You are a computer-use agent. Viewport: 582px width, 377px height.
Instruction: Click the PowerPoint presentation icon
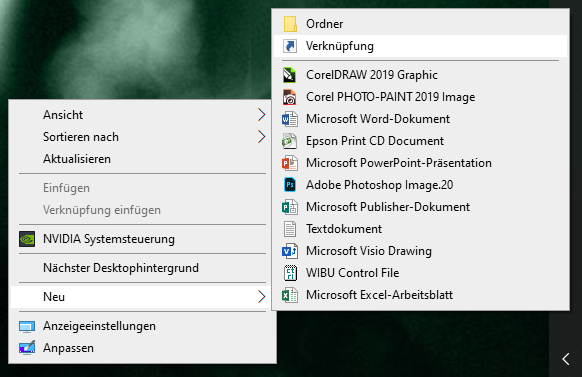[x=290, y=163]
